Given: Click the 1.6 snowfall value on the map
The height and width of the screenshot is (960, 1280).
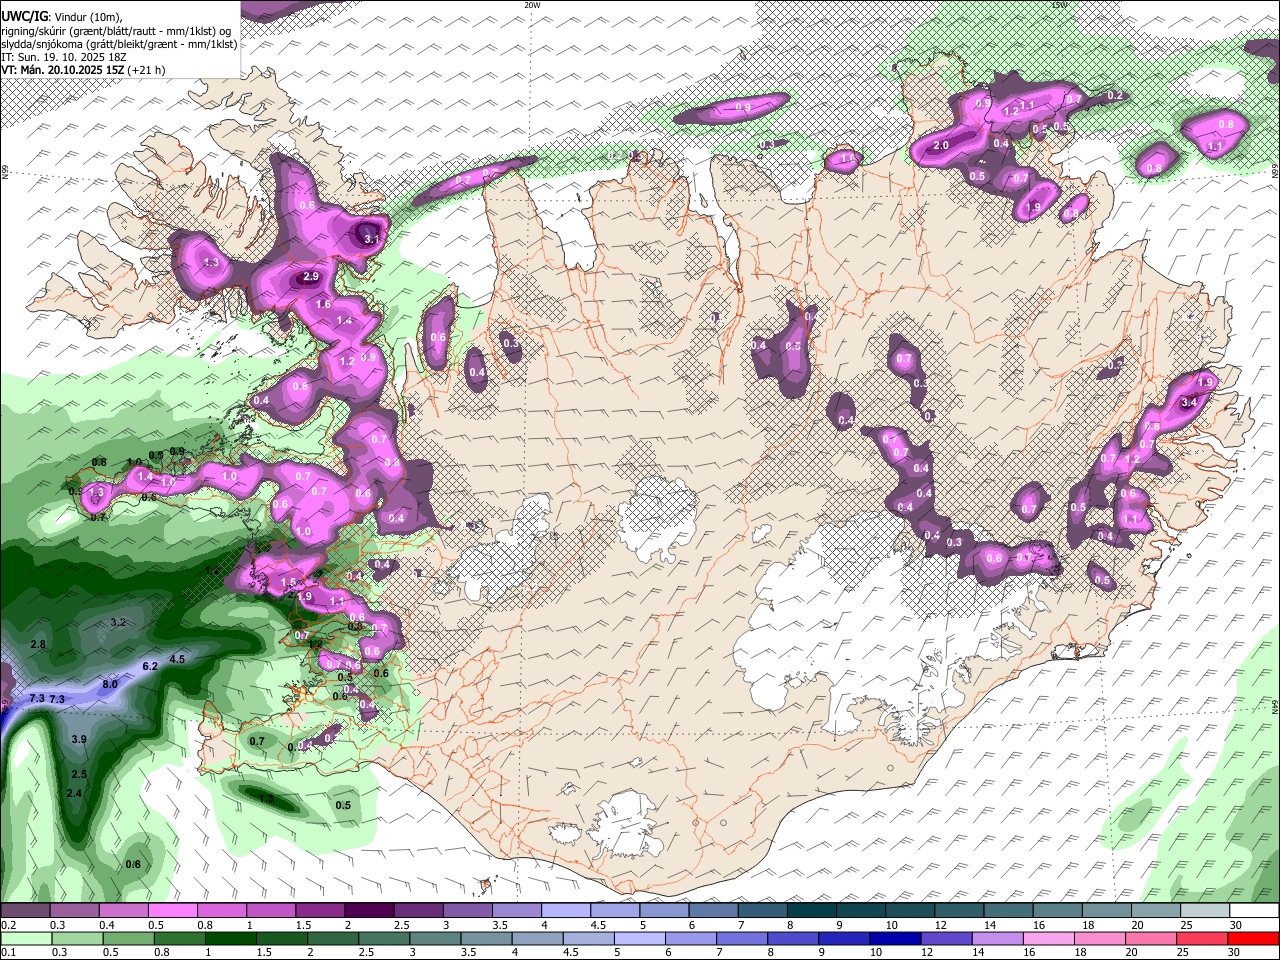Looking at the screenshot, I should (x=323, y=304).
